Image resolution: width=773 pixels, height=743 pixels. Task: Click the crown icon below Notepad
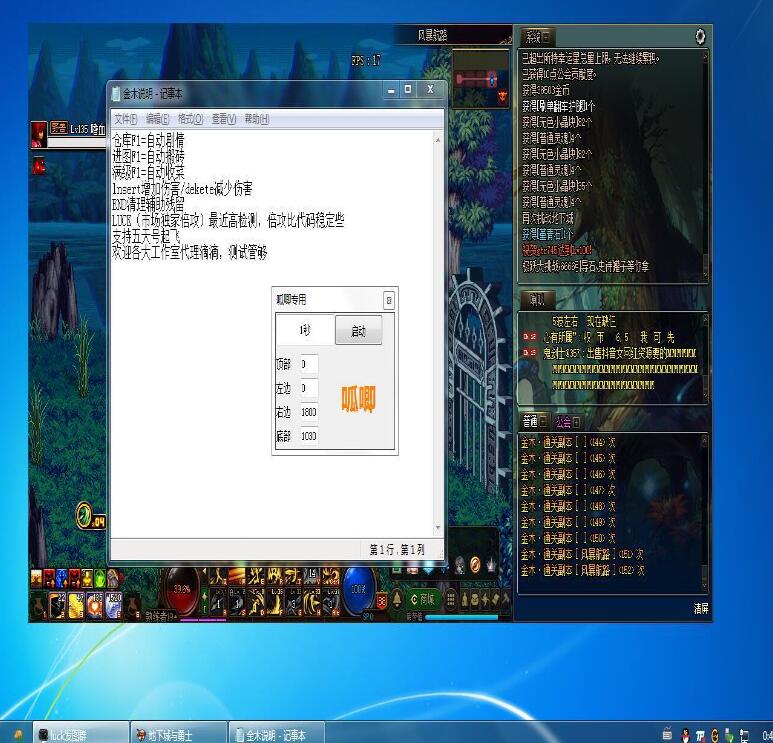point(491,565)
